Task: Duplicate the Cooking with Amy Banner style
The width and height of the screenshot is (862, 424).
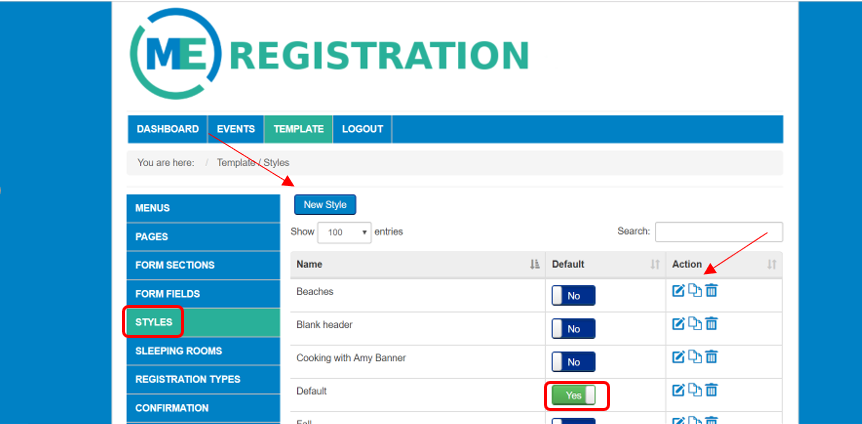Action: click(694, 356)
